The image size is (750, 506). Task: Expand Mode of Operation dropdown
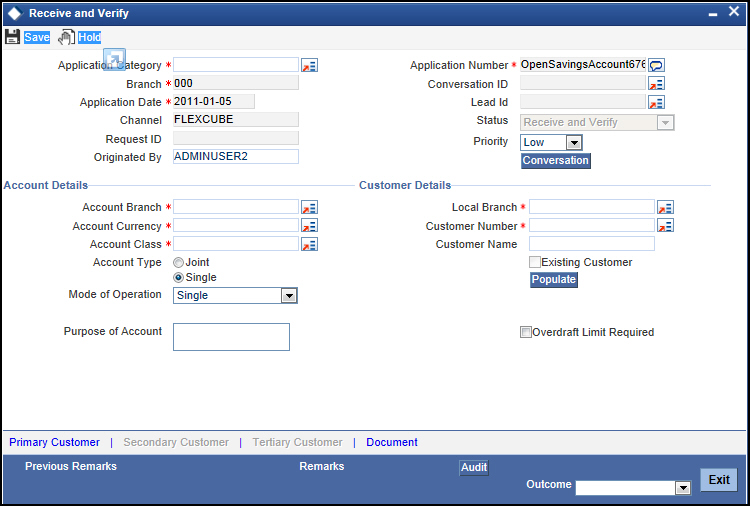coord(288,296)
